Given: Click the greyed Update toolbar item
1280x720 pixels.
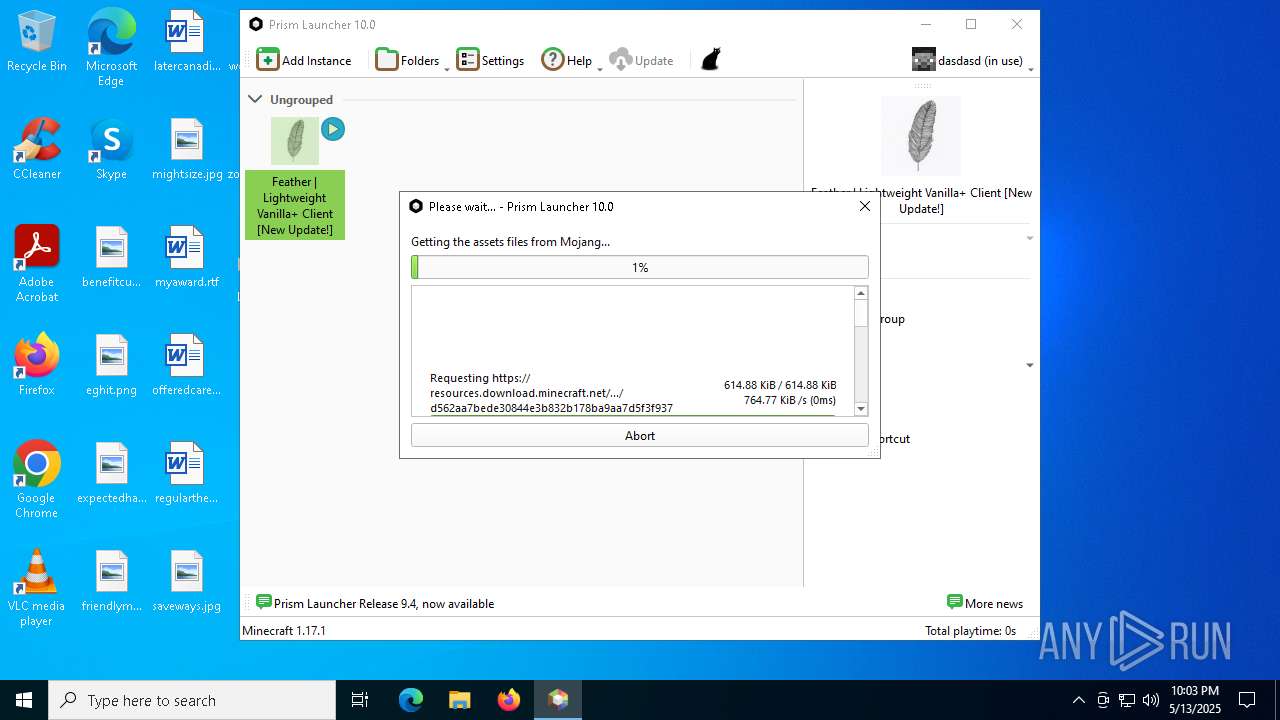Looking at the screenshot, I should click(641, 60).
